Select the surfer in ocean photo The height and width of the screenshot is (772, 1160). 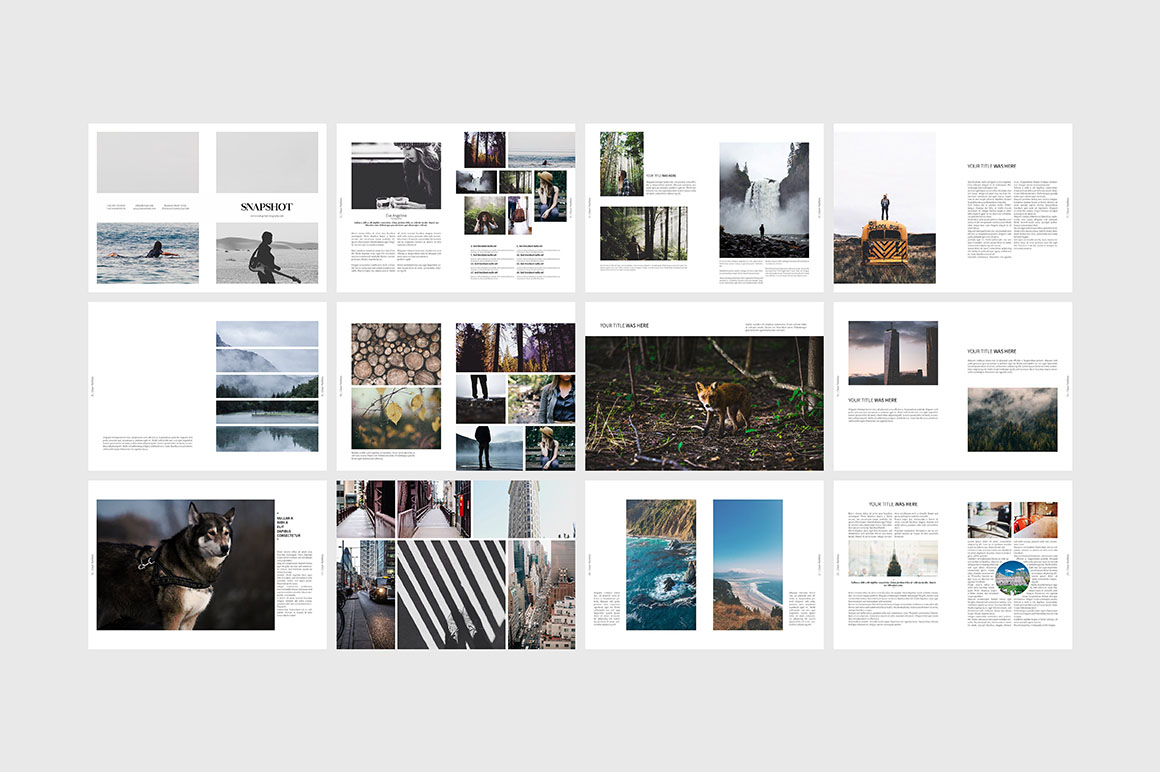click(x=148, y=253)
